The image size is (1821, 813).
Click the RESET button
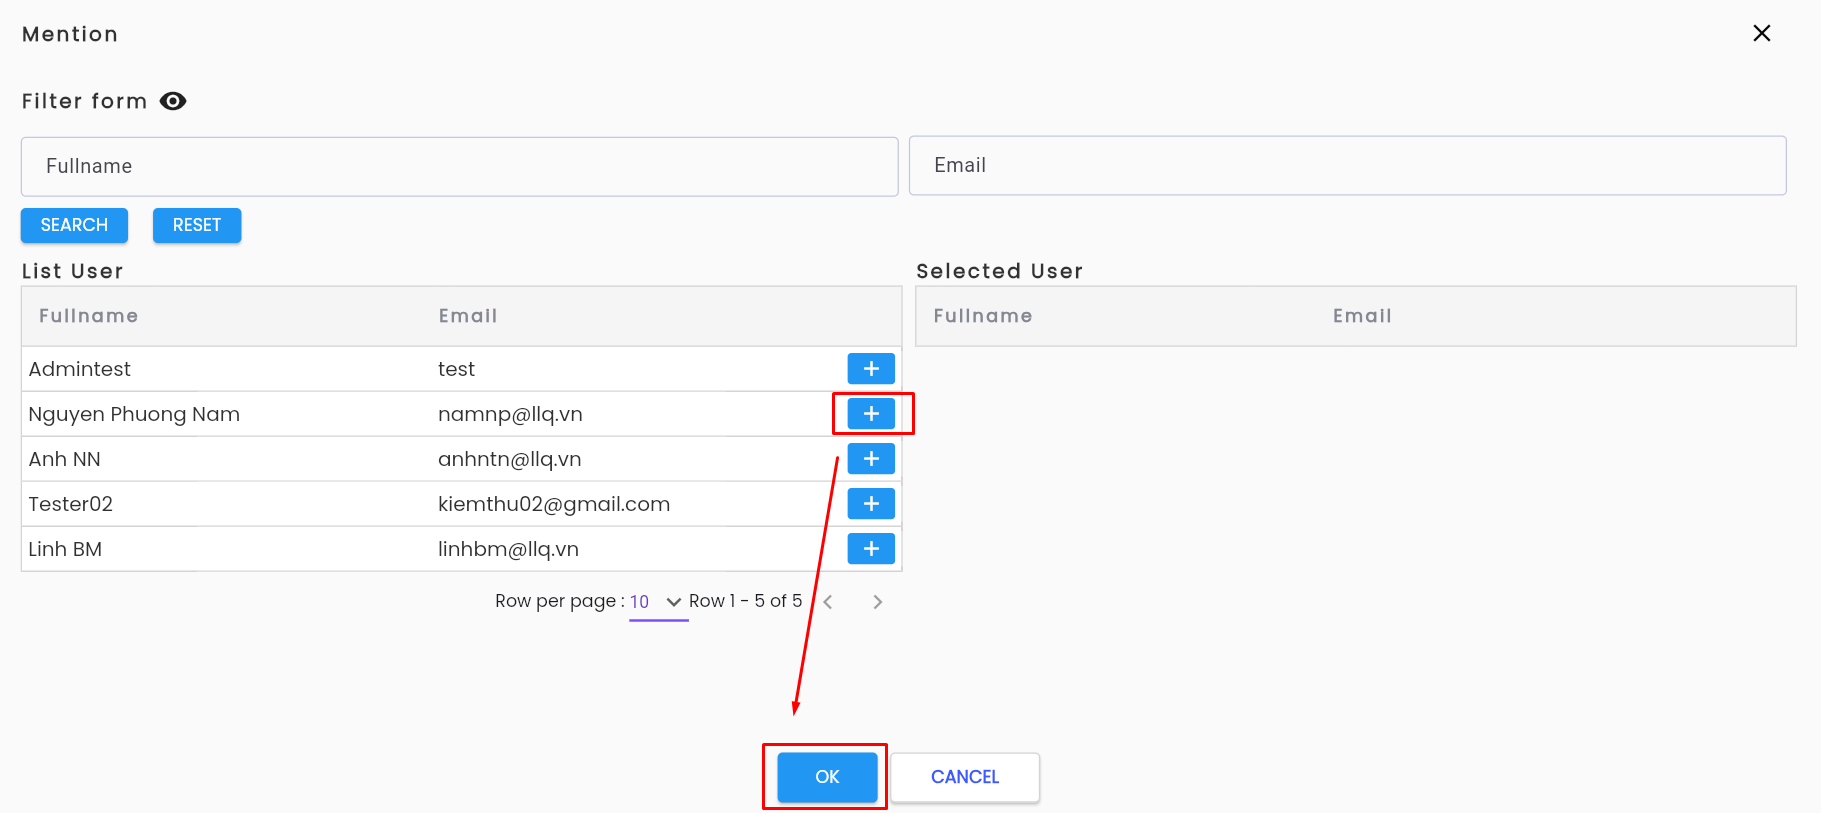[197, 225]
